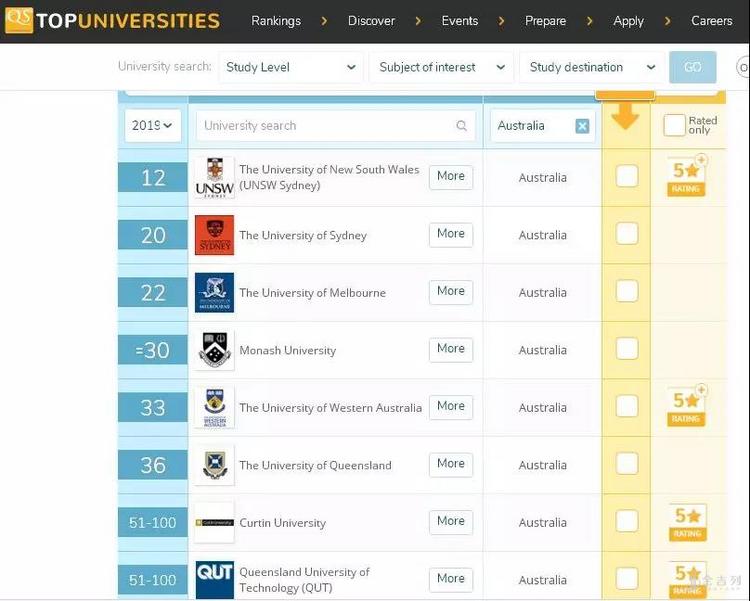
Task: Click the University of Melbourne logo
Action: coord(214,293)
